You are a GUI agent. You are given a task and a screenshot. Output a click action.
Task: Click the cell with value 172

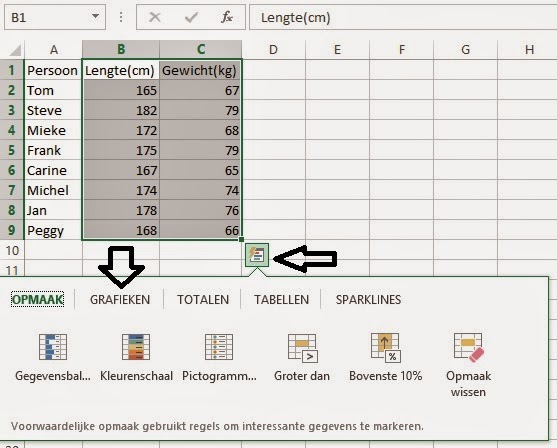(x=121, y=130)
